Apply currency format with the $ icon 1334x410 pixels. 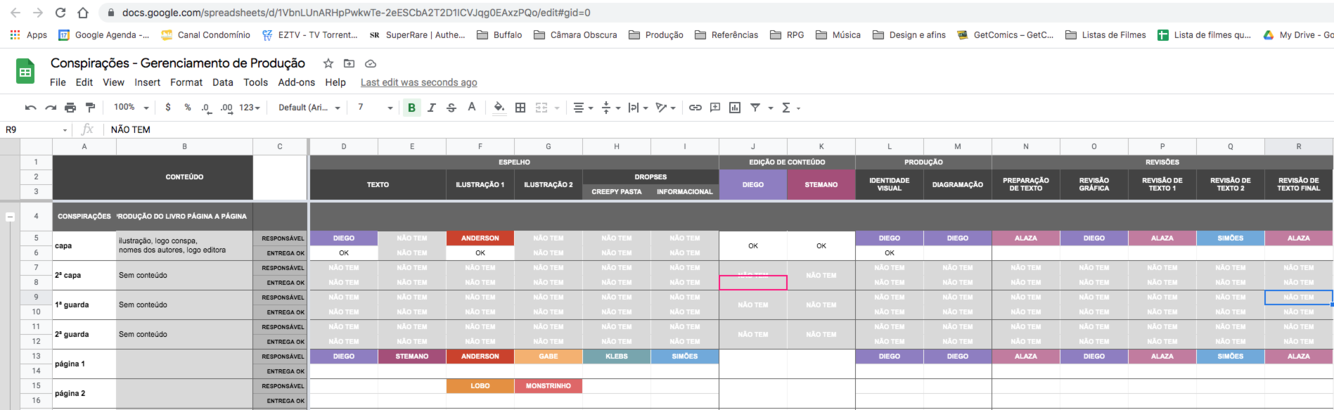pos(168,108)
